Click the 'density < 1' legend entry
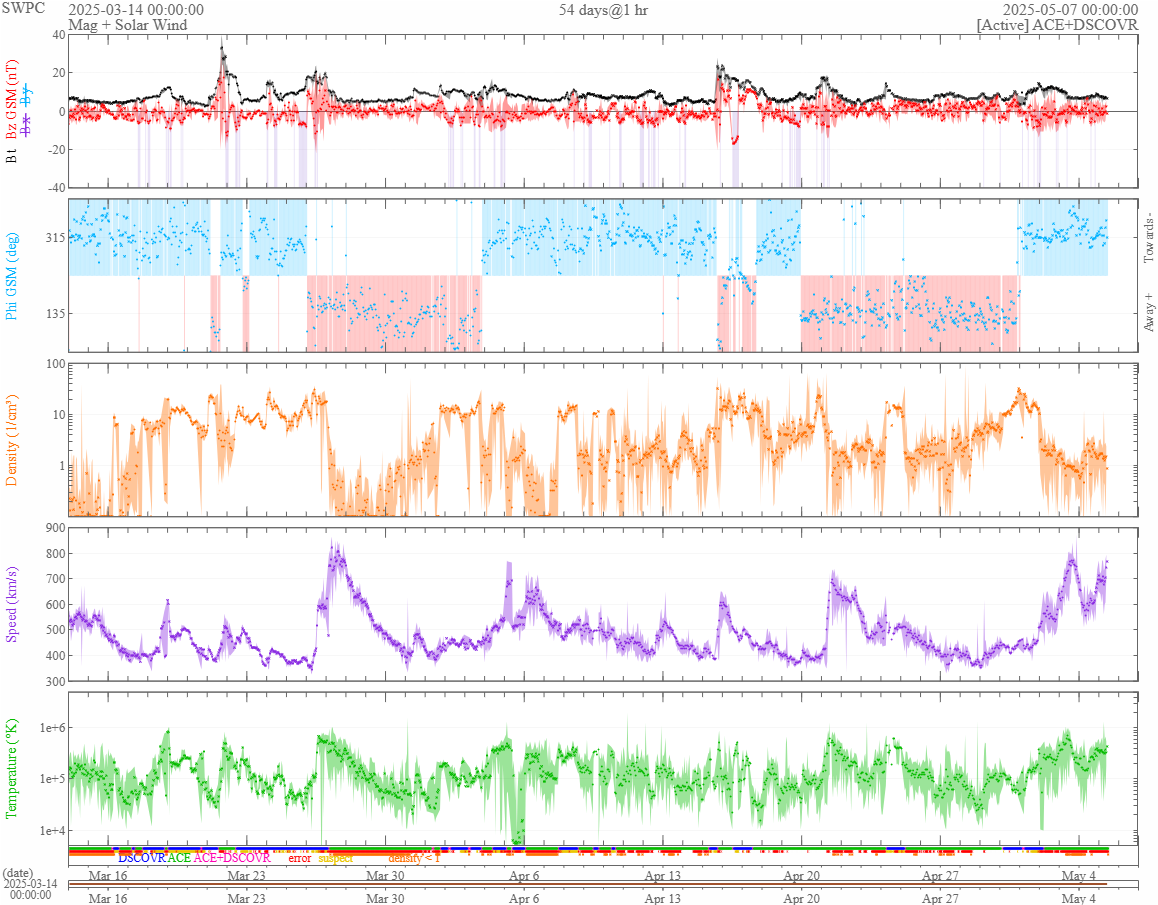1158x905 pixels. tap(414, 858)
